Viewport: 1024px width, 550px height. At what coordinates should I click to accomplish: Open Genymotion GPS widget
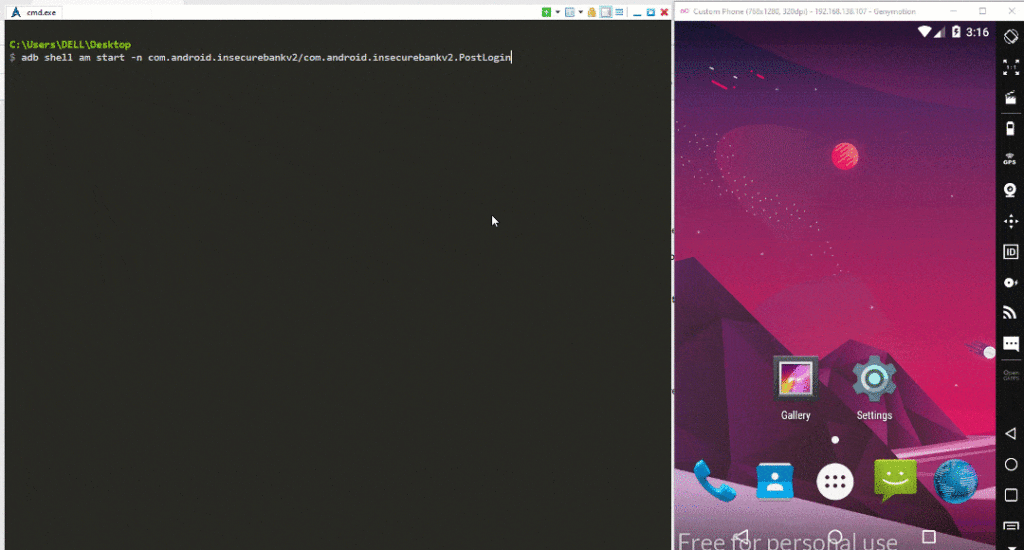pyautogui.click(x=1010, y=159)
